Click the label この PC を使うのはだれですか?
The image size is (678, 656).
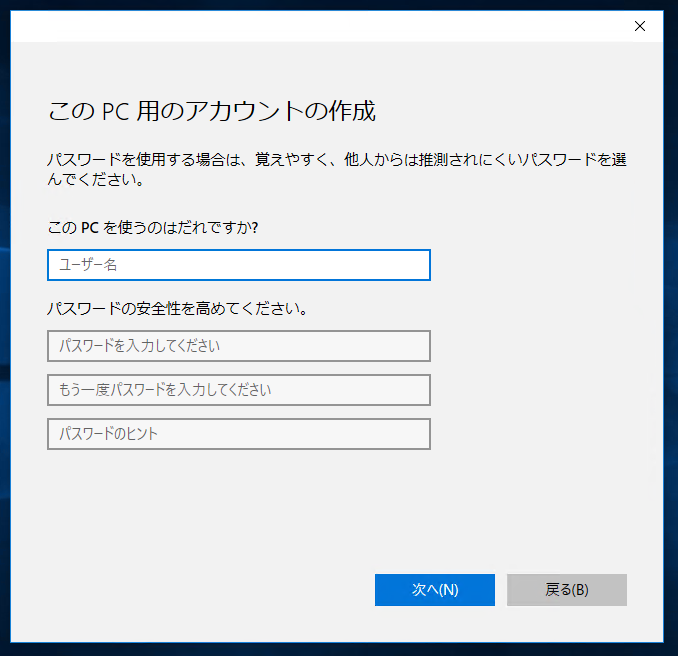pos(152,227)
